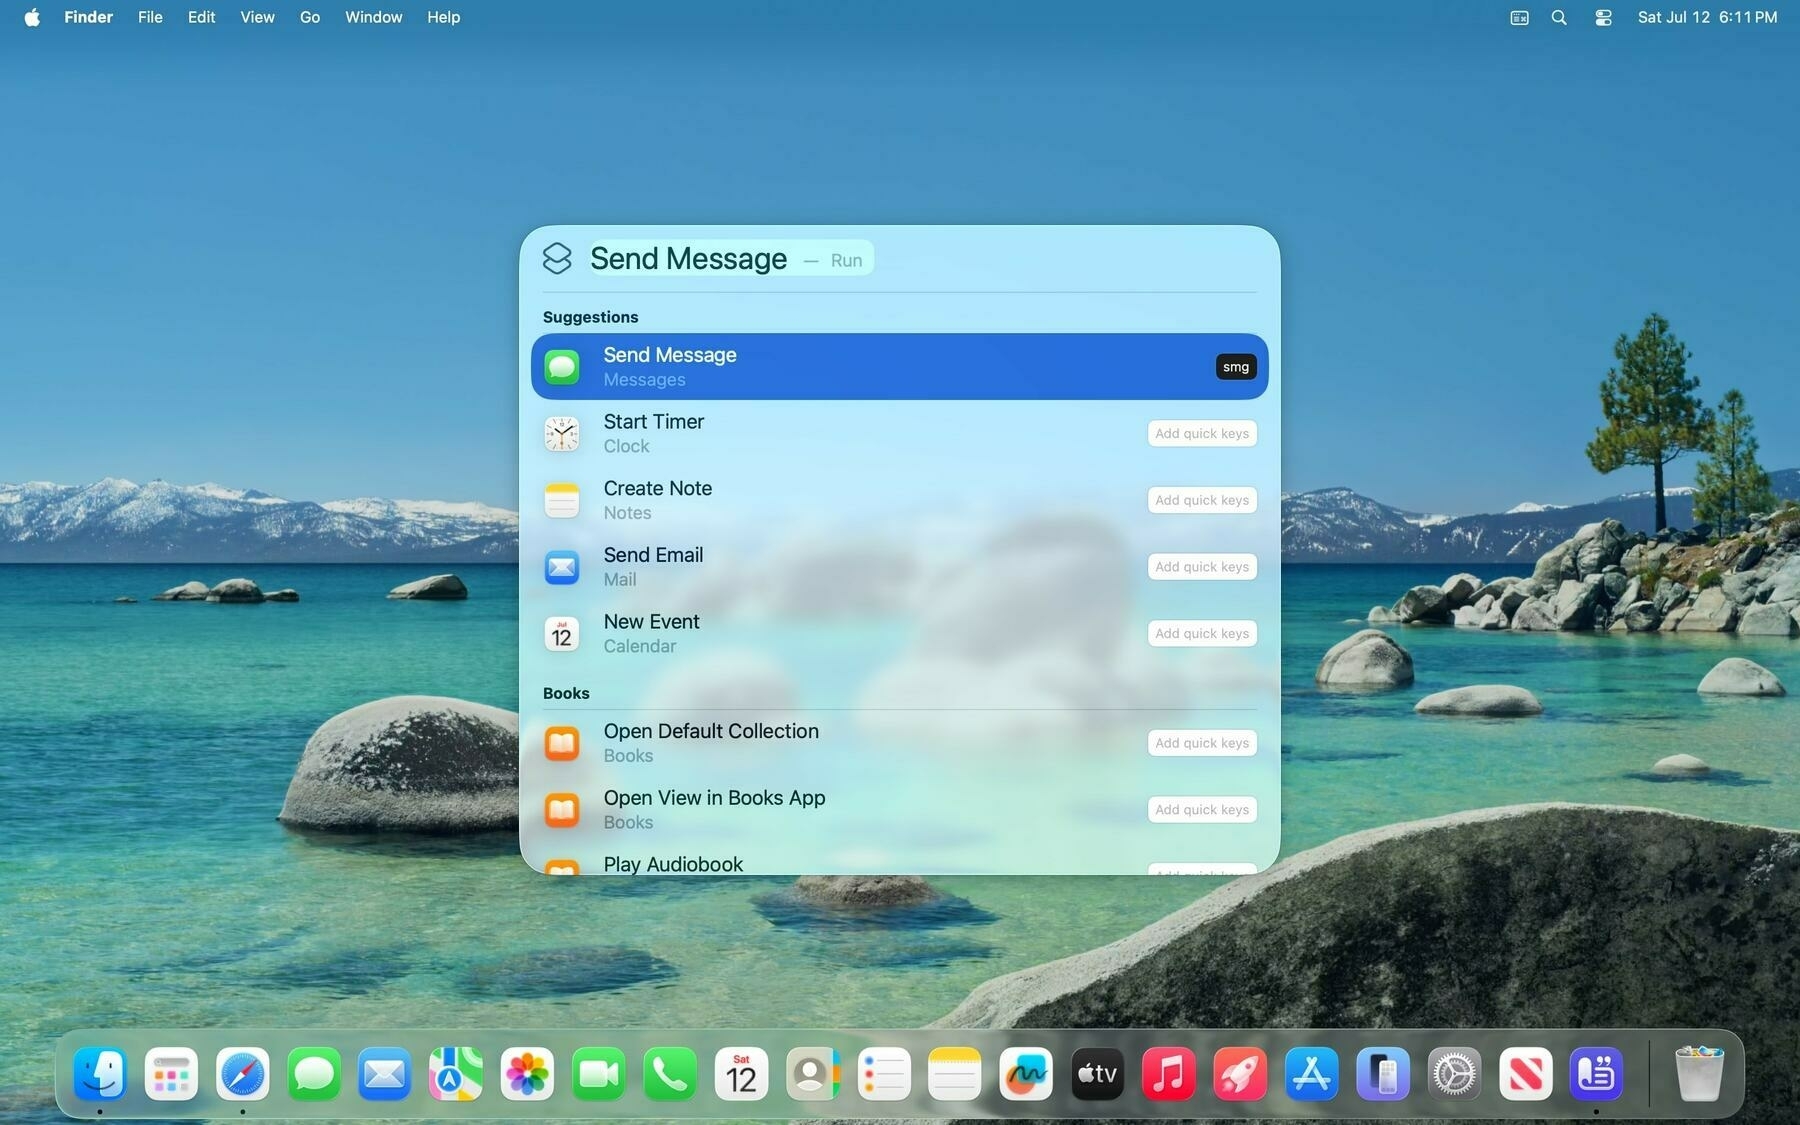The width and height of the screenshot is (1800, 1125).
Task: Add quick keys for Open View in Books App
Action: click(x=1202, y=810)
